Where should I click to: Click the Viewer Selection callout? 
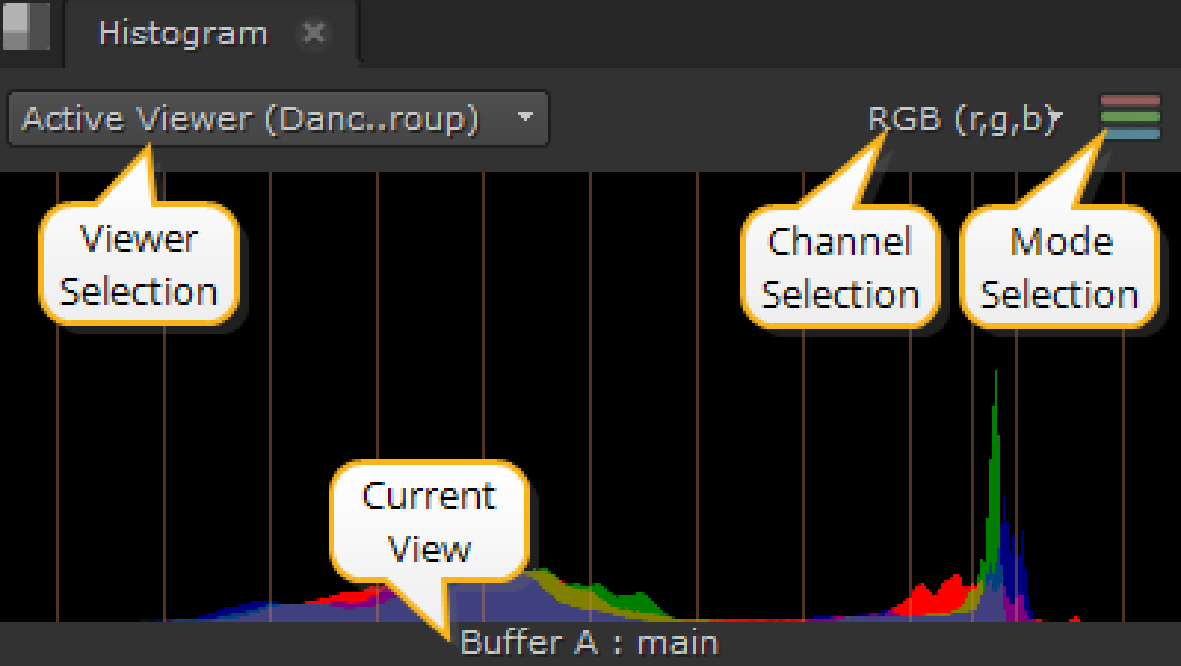139,266
